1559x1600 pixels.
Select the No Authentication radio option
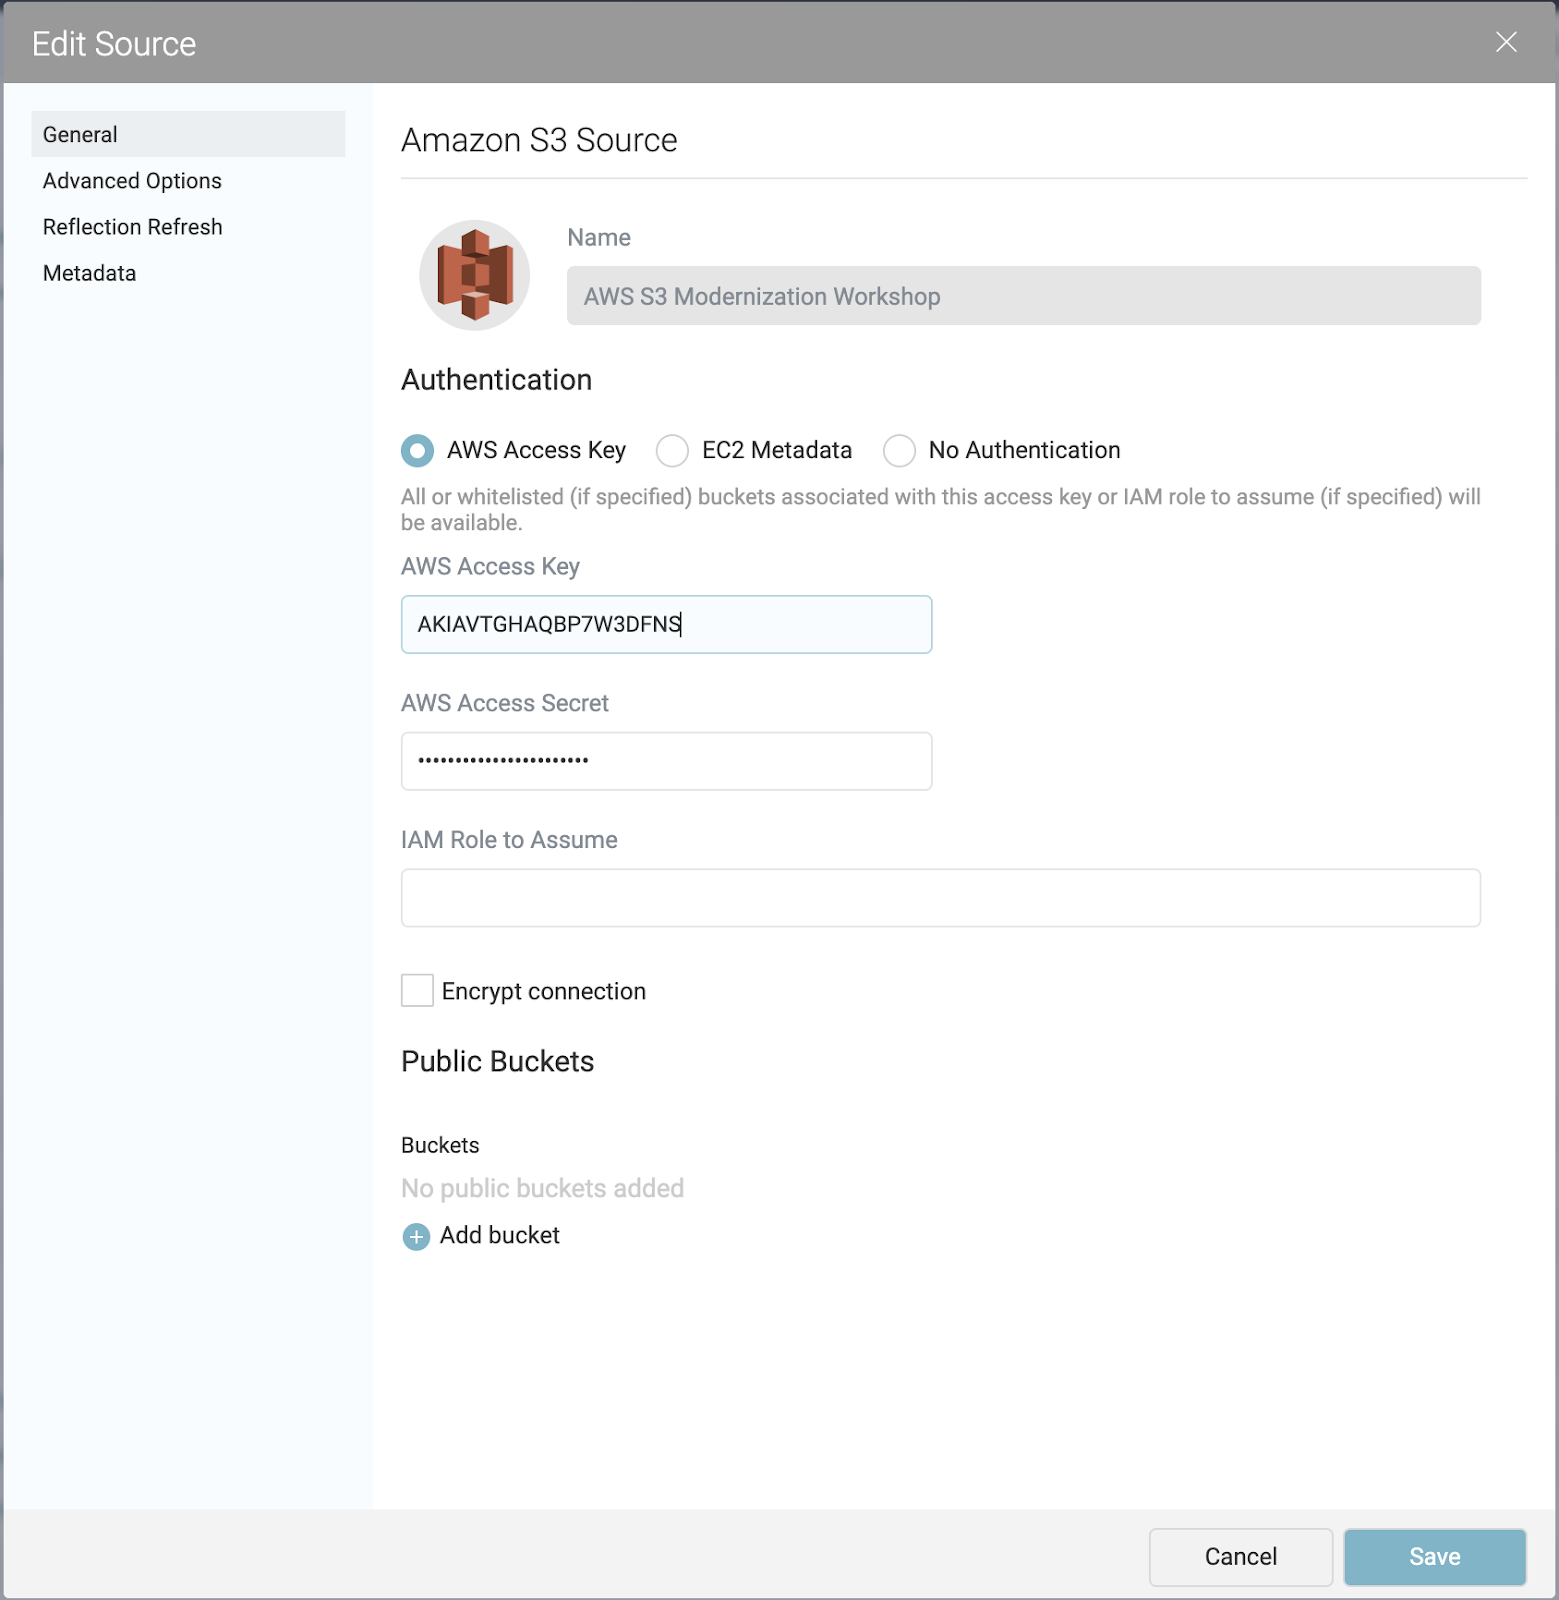tap(899, 451)
